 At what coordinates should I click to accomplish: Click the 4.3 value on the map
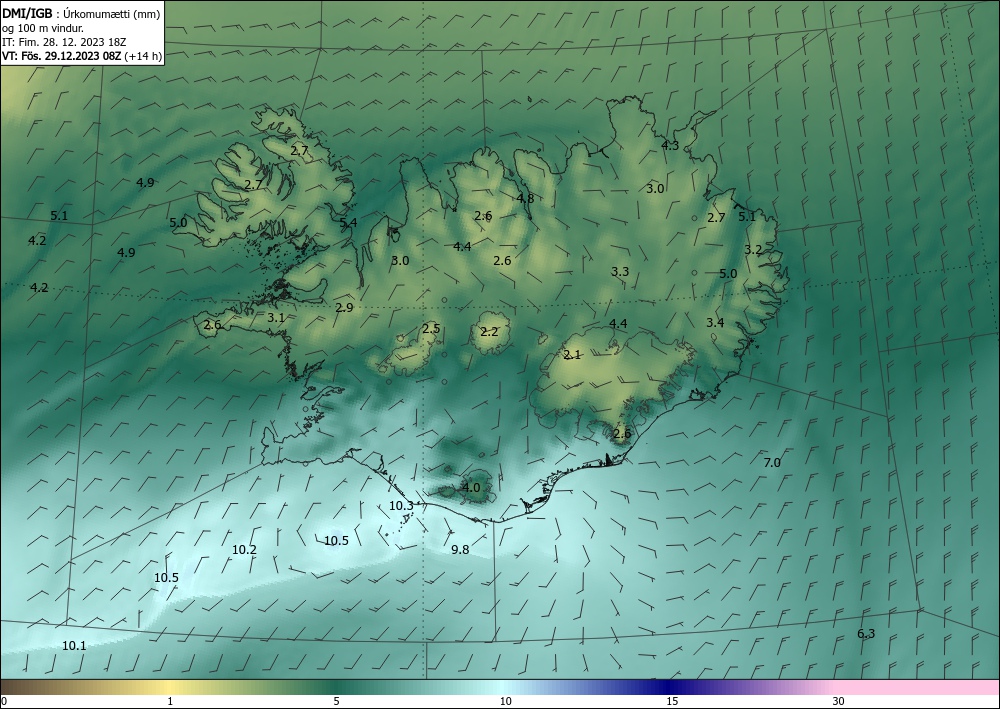pos(670,145)
